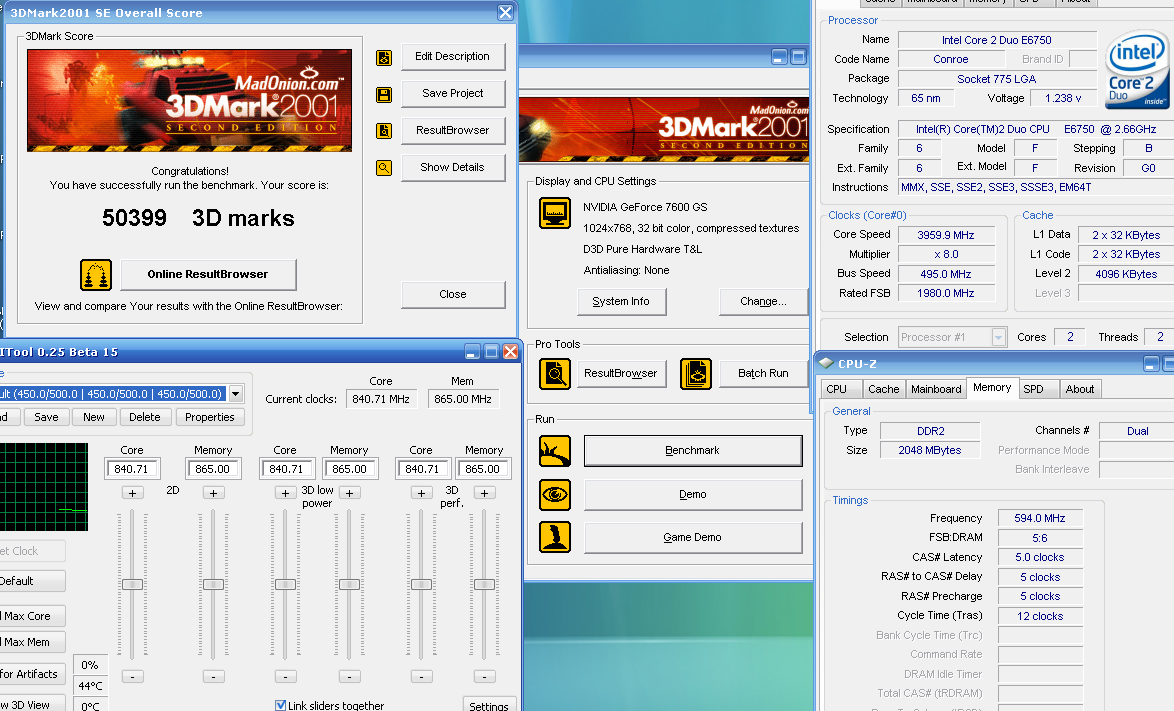Click the Core Speed value 3959.9 MHz
The width and height of the screenshot is (1174, 711).
click(946, 235)
